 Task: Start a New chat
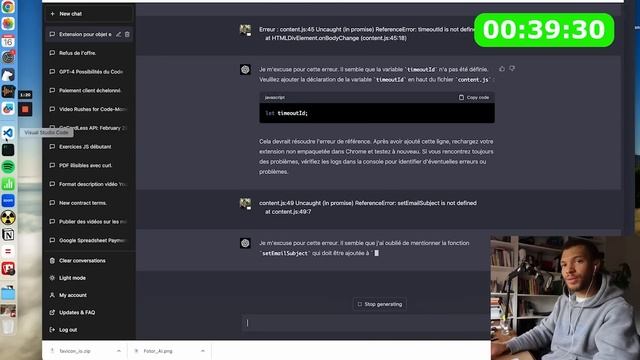click(89, 14)
